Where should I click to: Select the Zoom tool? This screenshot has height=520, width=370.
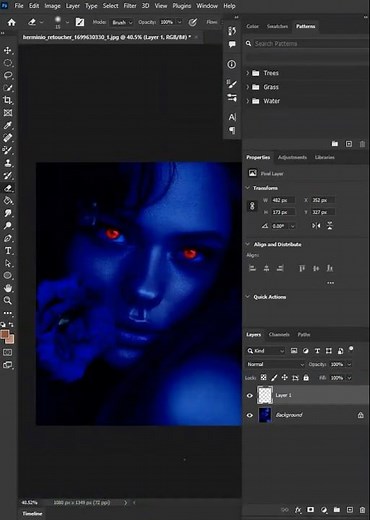click(8, 301)
